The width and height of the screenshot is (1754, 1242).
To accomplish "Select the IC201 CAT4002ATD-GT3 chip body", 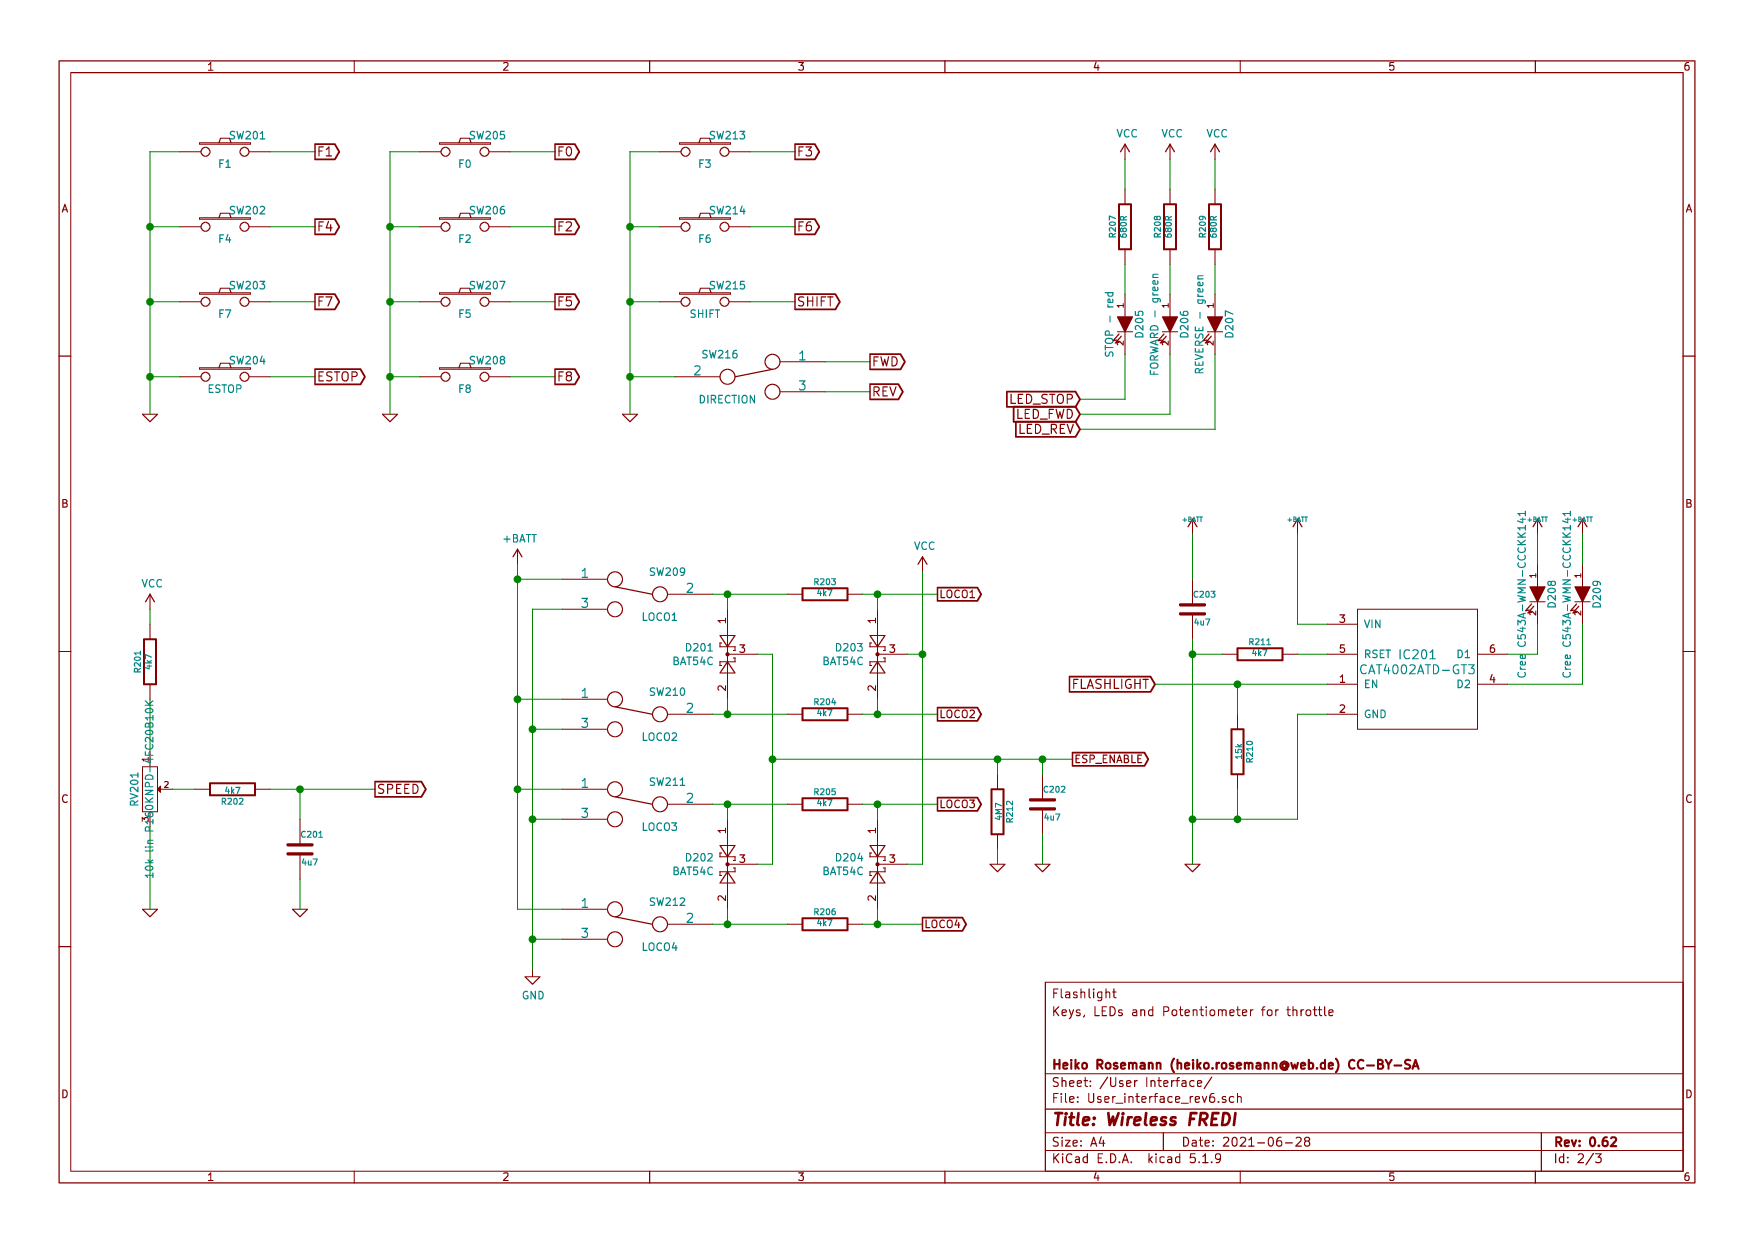I will click(x=1417, y=669).
